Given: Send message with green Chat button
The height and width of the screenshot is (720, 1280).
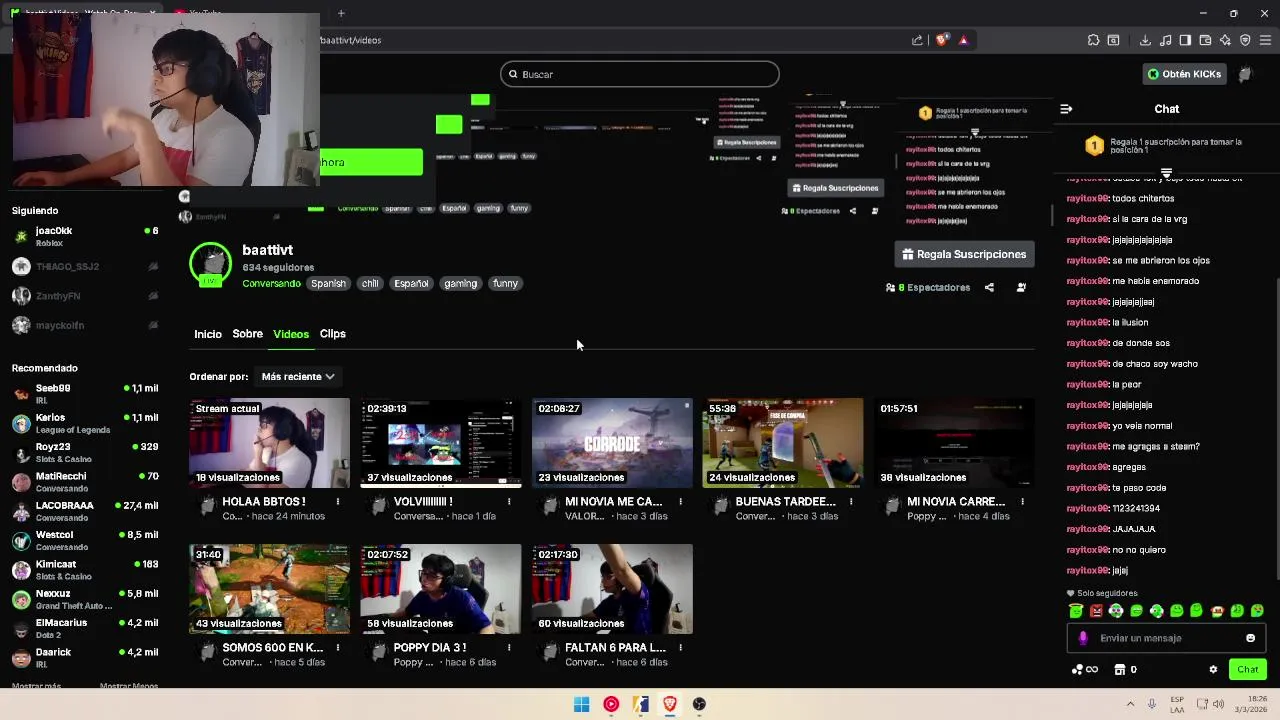Looking at the screenshot, I should click(1248, 670).
